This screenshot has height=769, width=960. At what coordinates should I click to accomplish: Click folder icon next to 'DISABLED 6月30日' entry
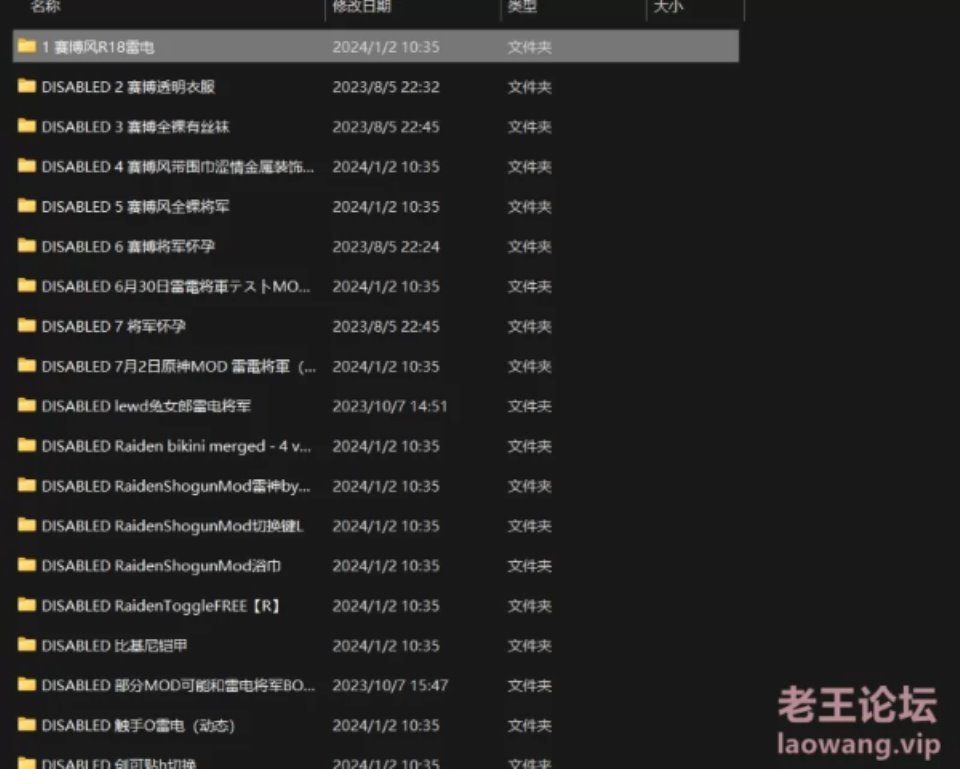(27, 285)
